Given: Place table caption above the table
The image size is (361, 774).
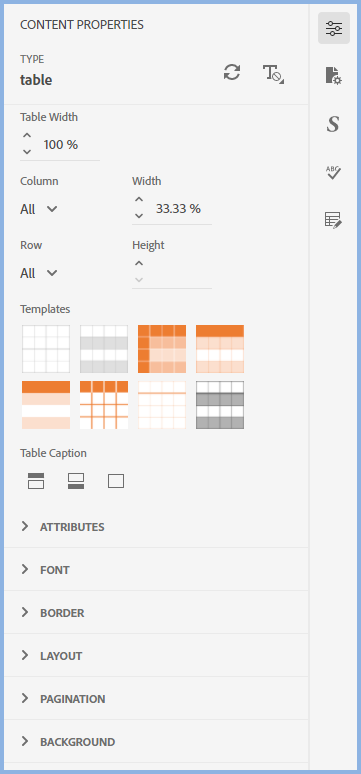Looking at the screenshot, I should point(36,481).
